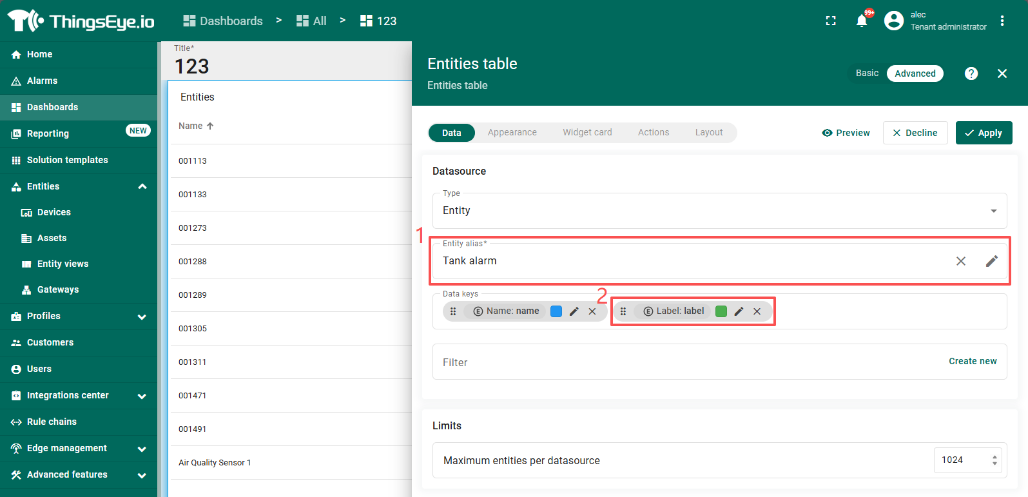The image size is (1028, 497).
Task: Open the datasource Type dropdown
Action: tap(720, 211)
